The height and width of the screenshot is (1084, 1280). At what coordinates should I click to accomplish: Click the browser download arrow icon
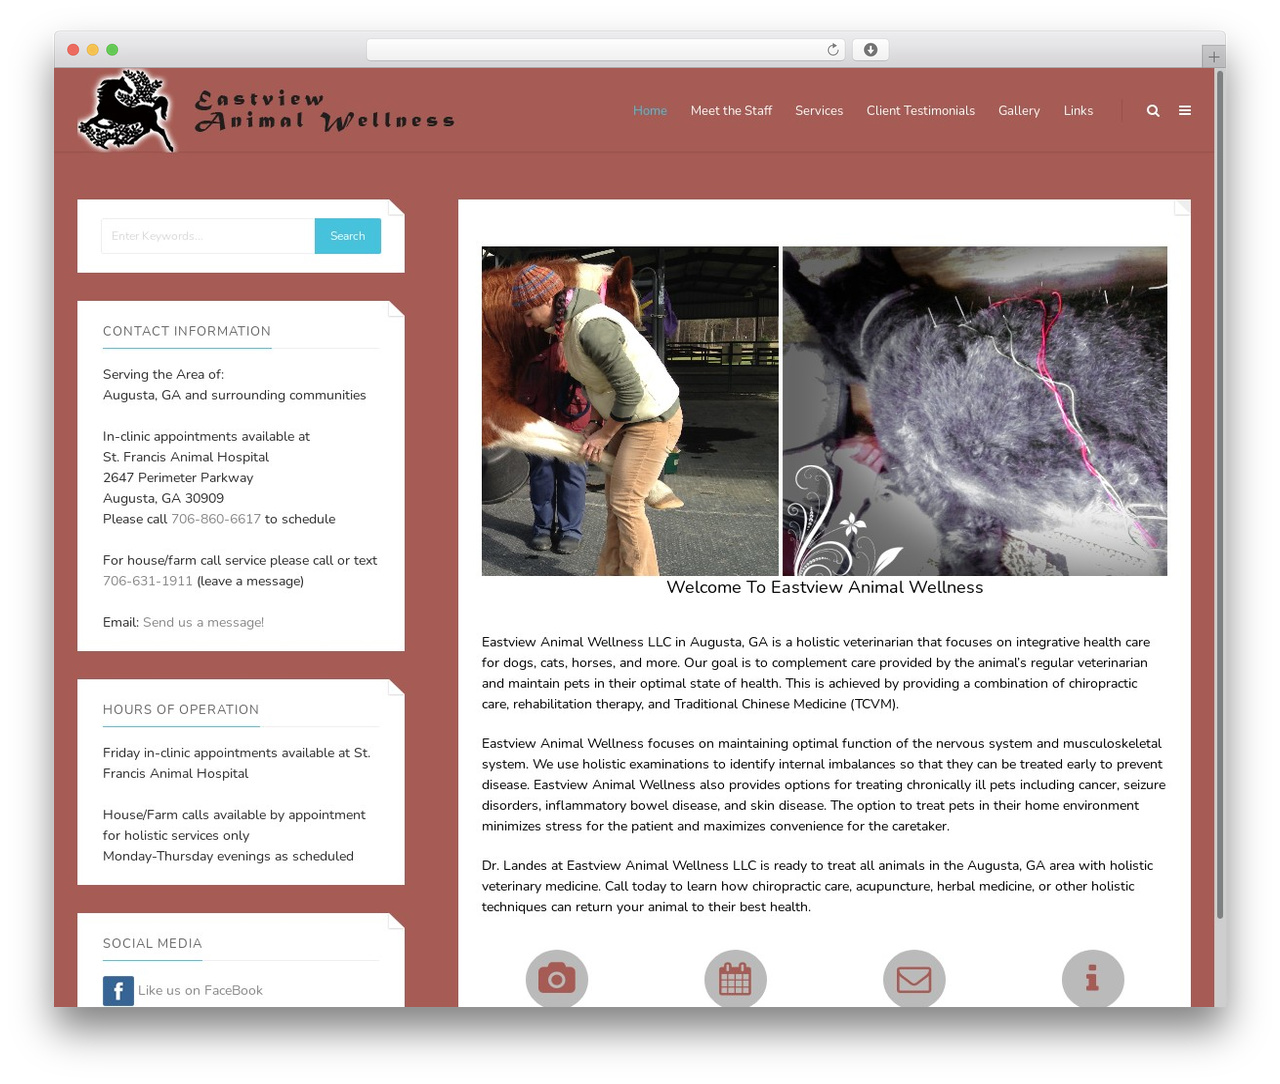[870, 50]
